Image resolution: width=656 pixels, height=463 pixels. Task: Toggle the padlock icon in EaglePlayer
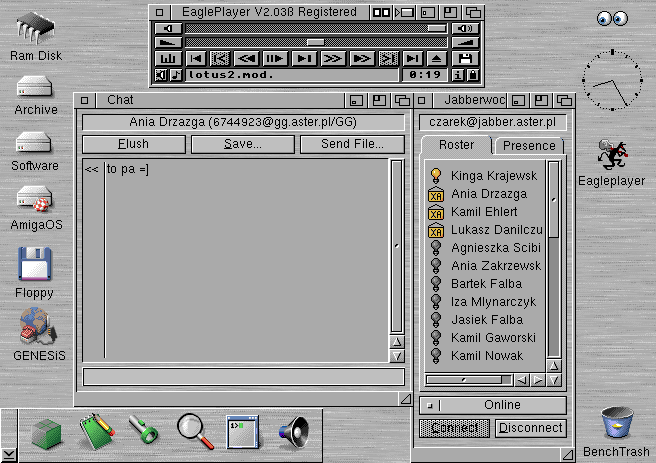pos(473,75)
